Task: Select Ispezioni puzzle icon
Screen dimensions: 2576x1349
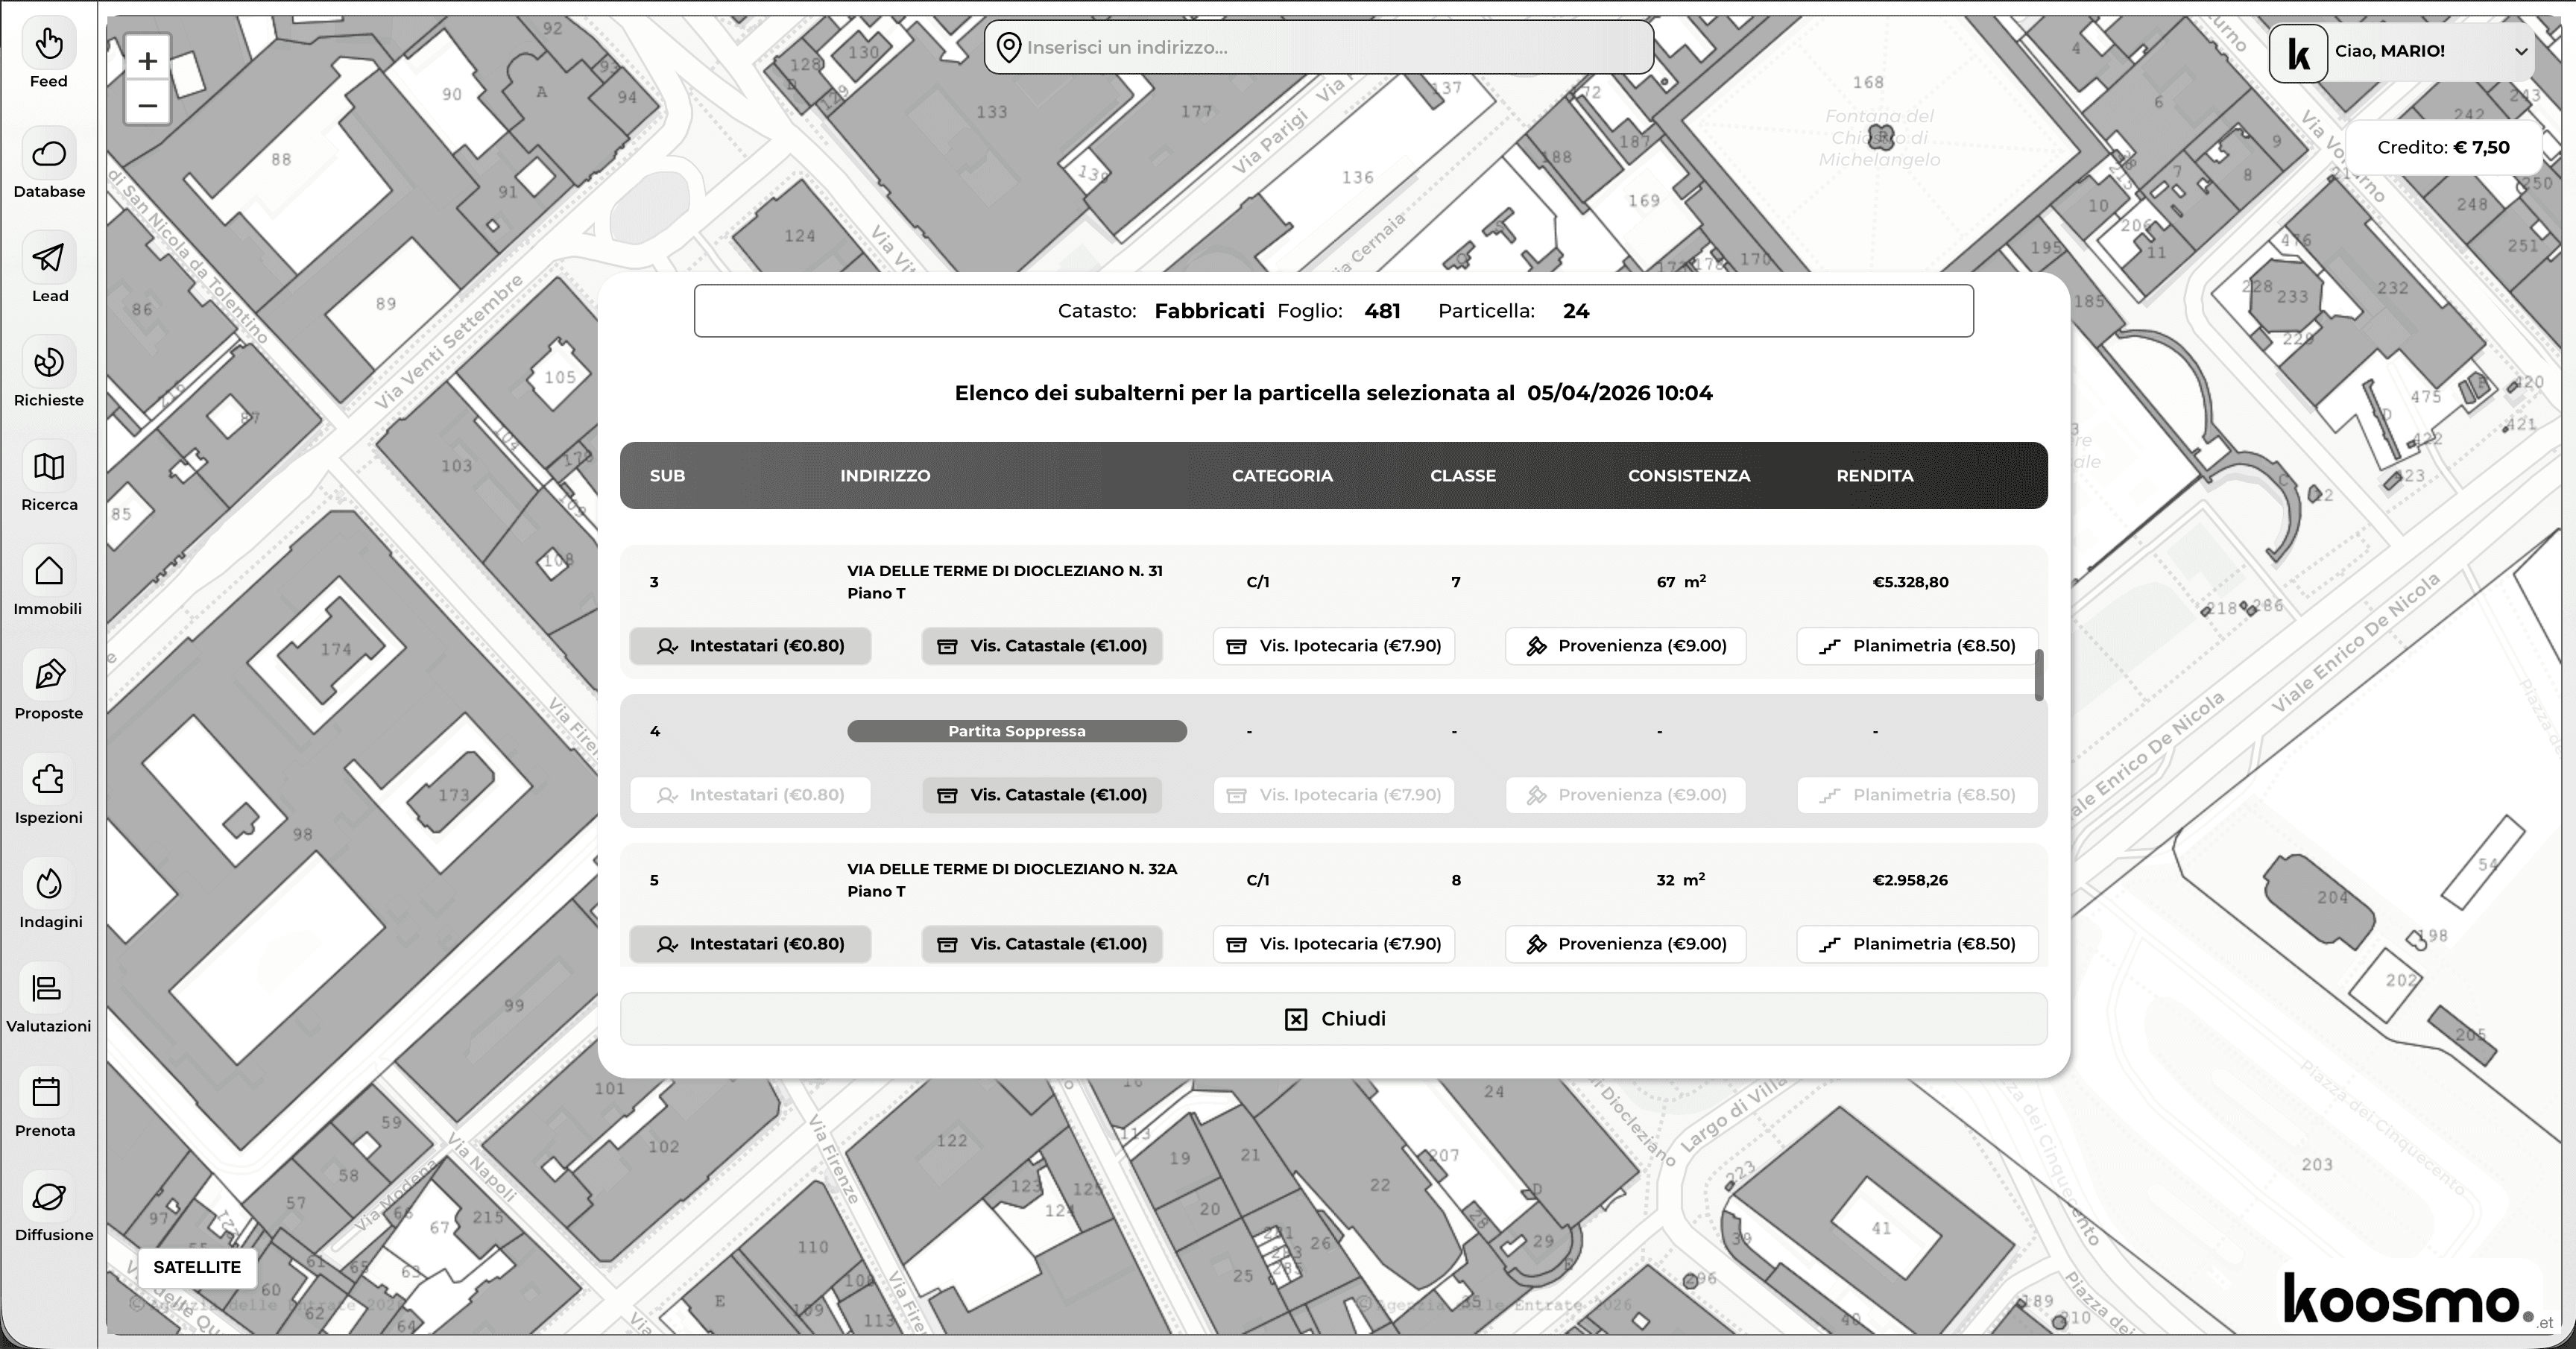Action: 48,780
